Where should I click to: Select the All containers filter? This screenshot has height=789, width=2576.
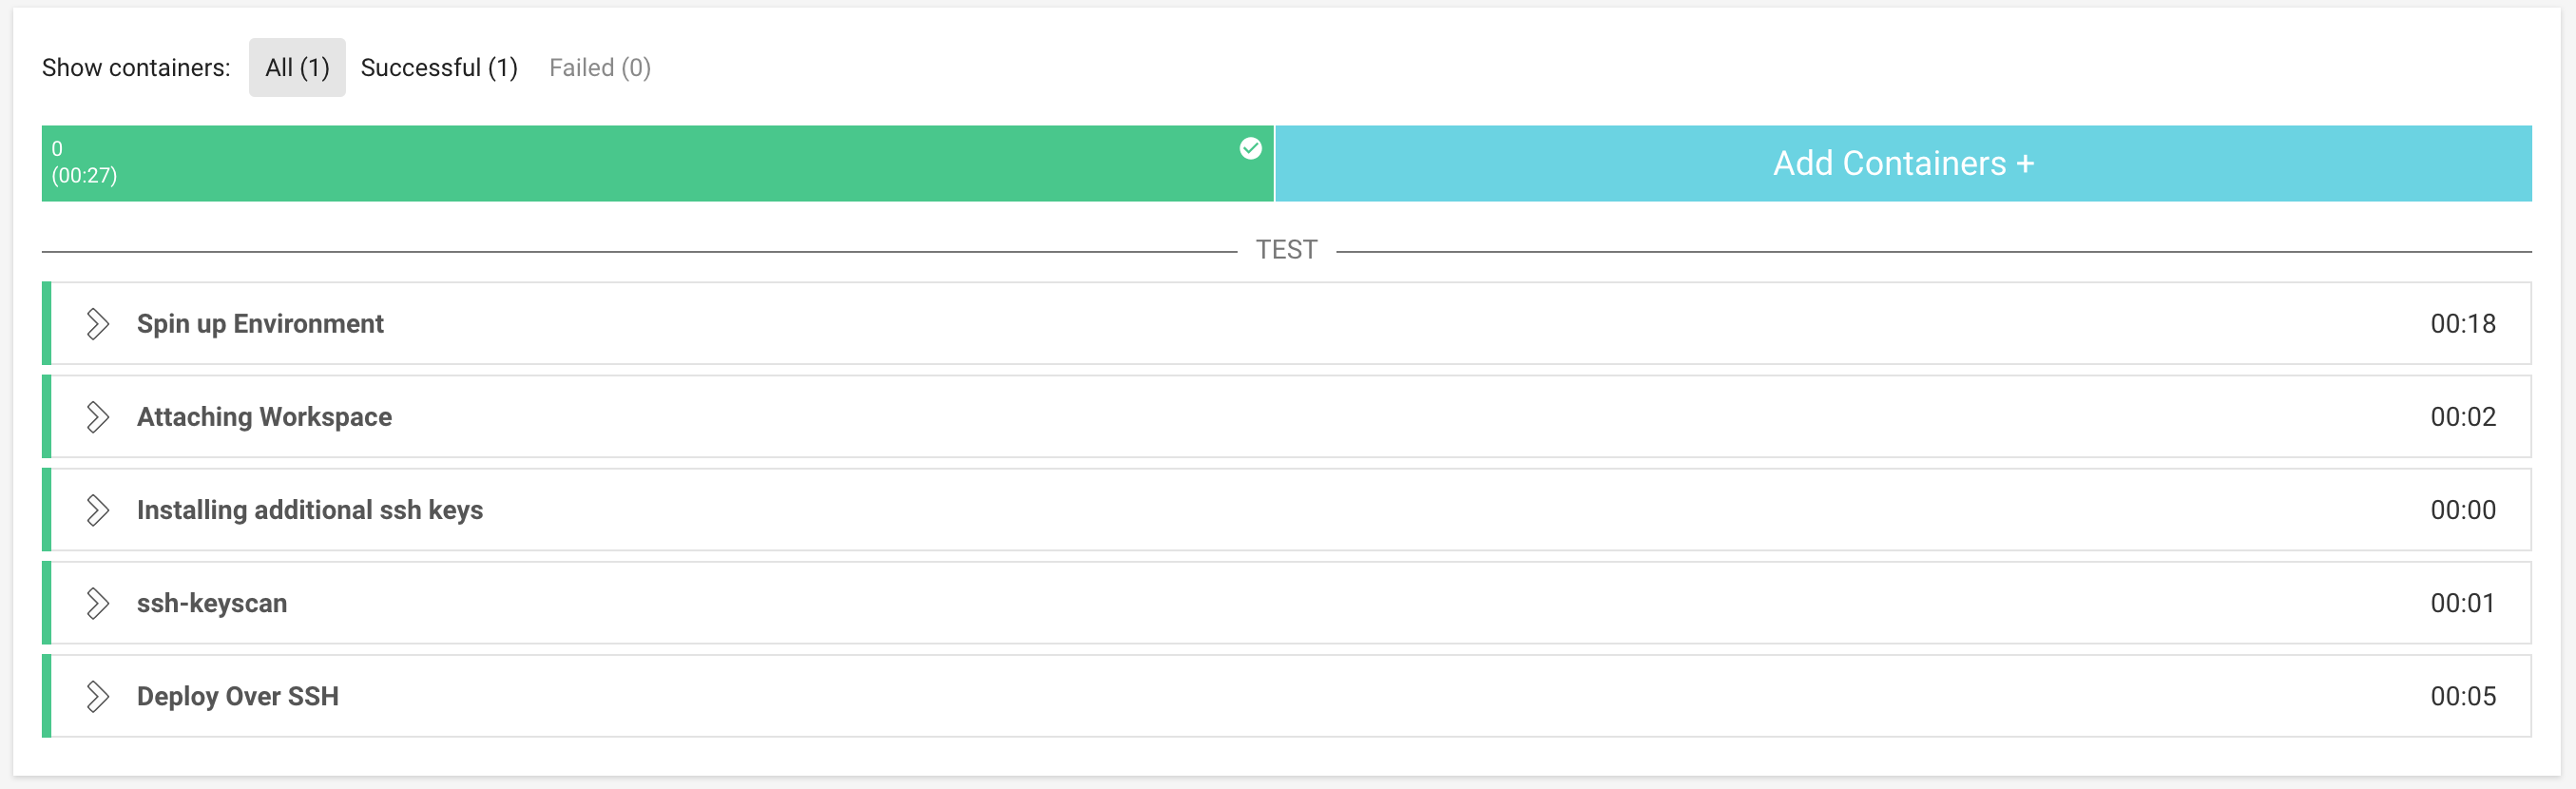click(297, 67)
